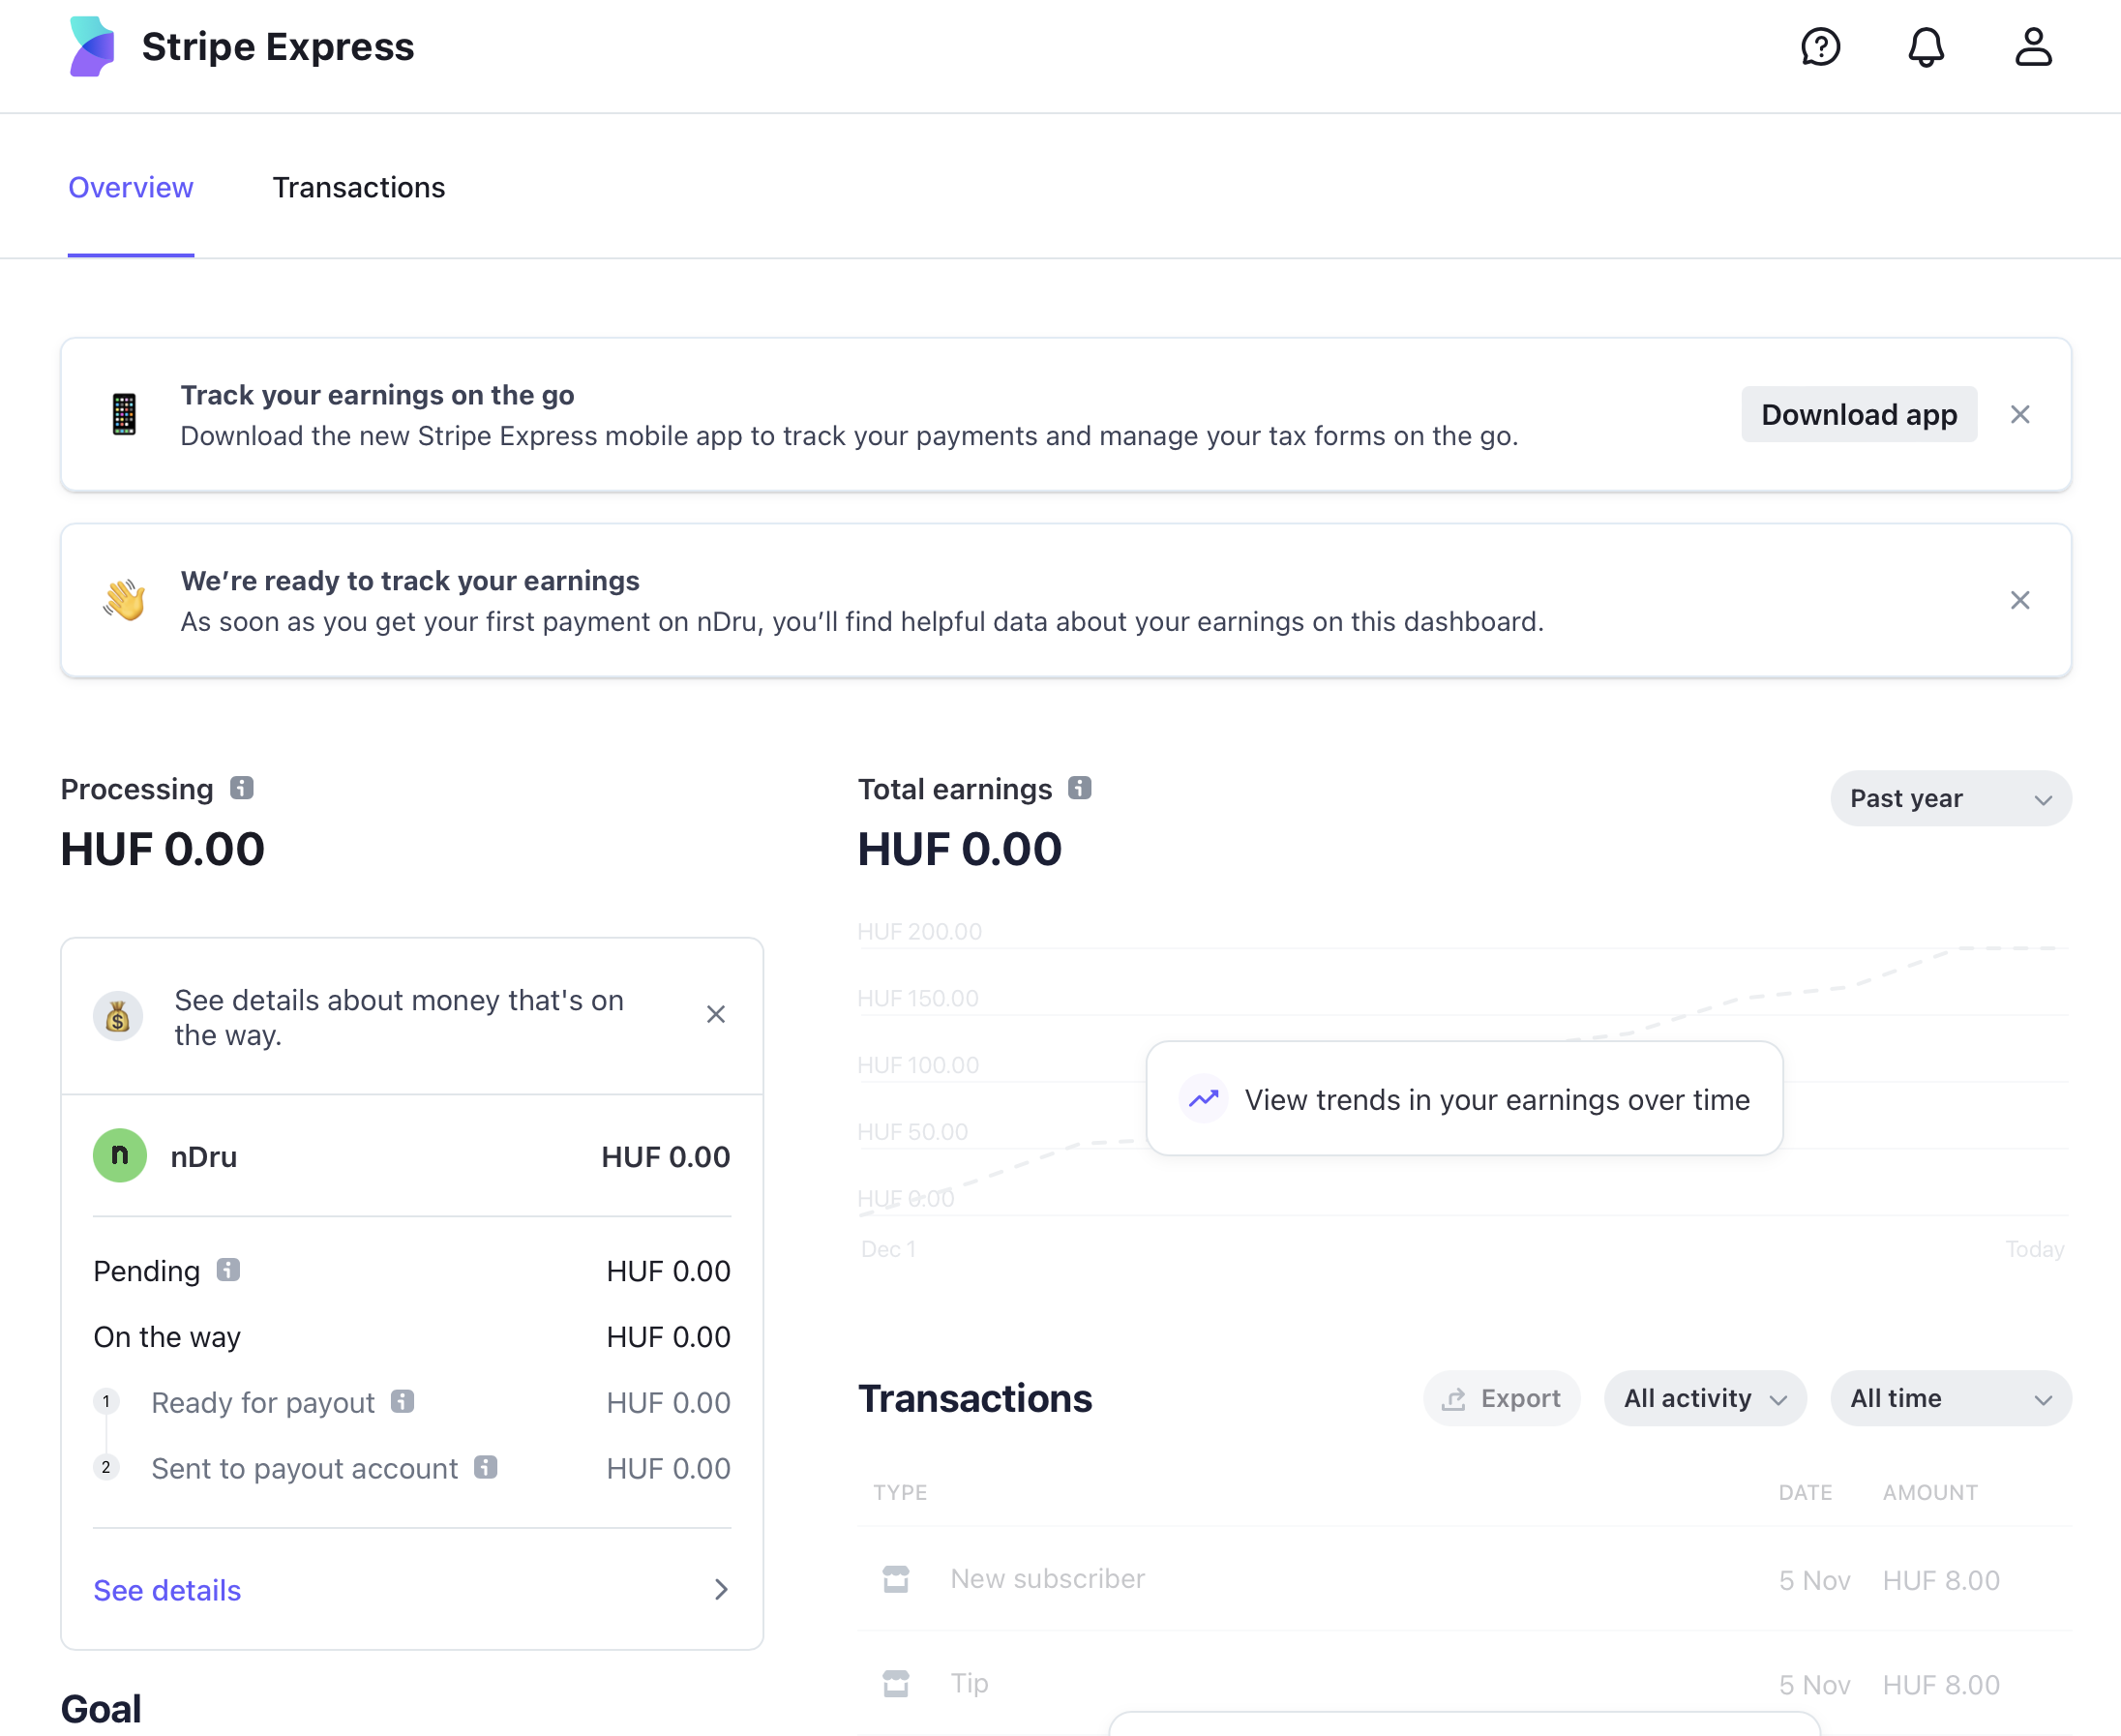Select the New subscriber transaction row
The image size is (2121, 1736).
point(1464,1579)
